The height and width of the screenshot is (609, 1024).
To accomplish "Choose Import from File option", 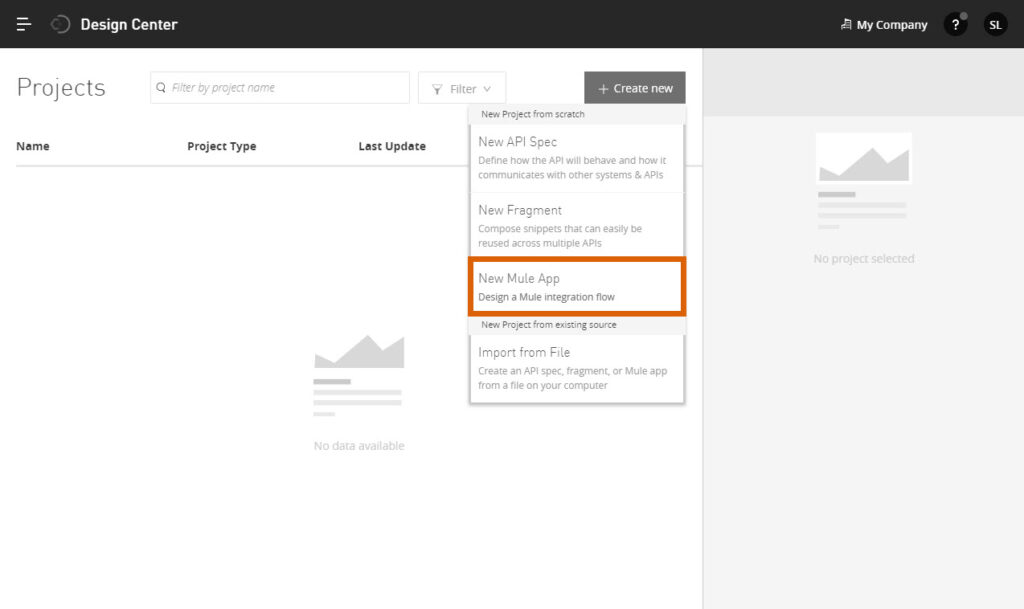I will click(x=577, y=368).
